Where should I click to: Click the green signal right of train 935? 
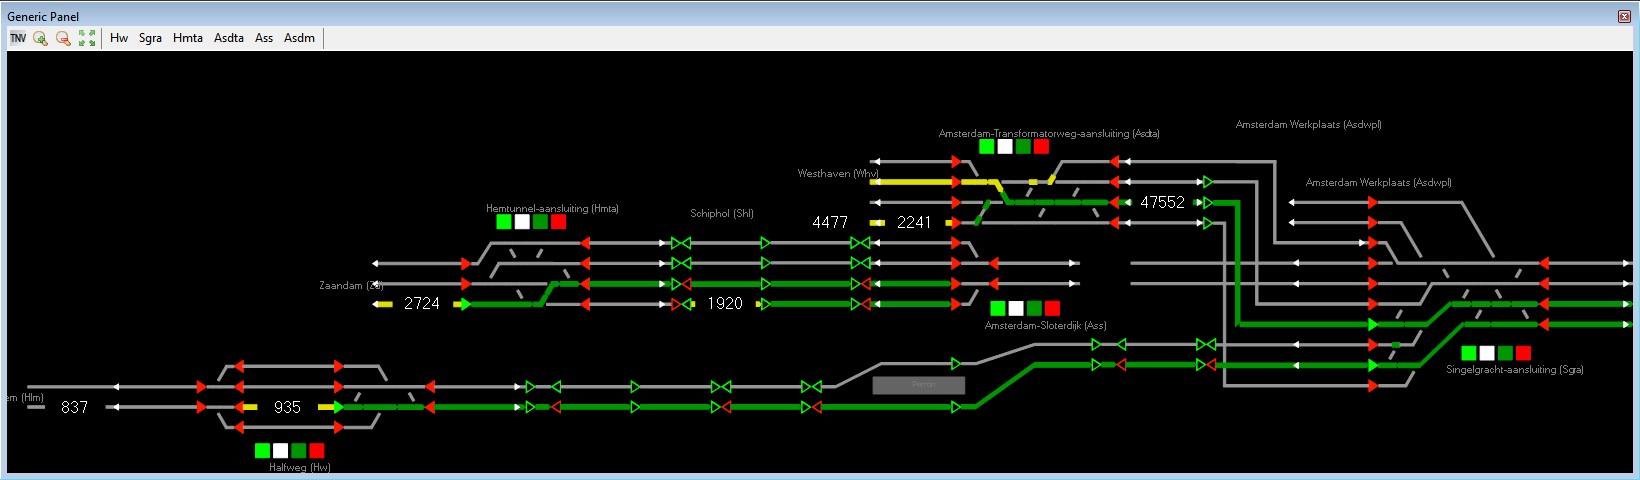click(x=339, y=407)
